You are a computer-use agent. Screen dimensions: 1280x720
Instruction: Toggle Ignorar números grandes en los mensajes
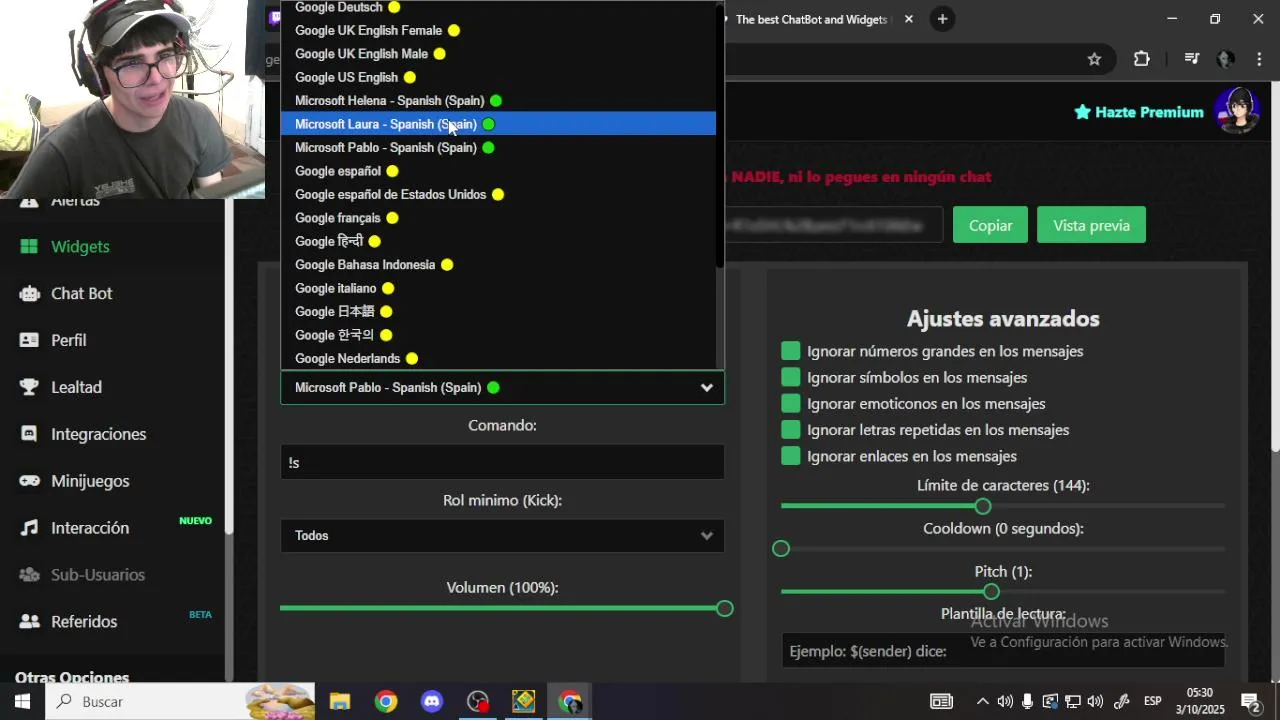(791, 351)
